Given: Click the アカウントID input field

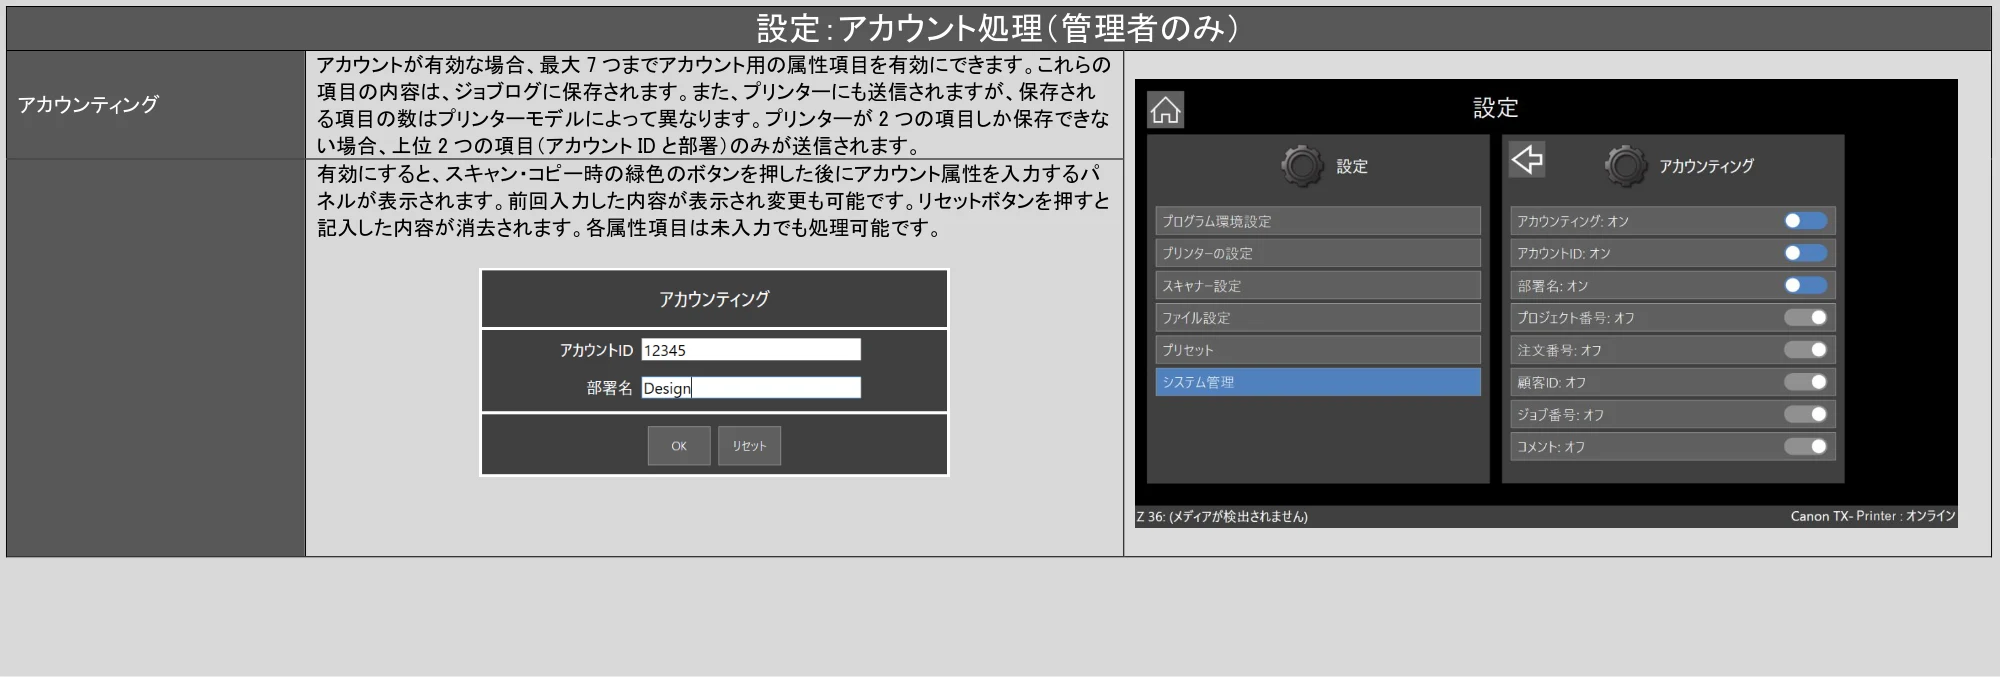Looking at the screenshot, I should pyautogui.click(x=751, y=350).
